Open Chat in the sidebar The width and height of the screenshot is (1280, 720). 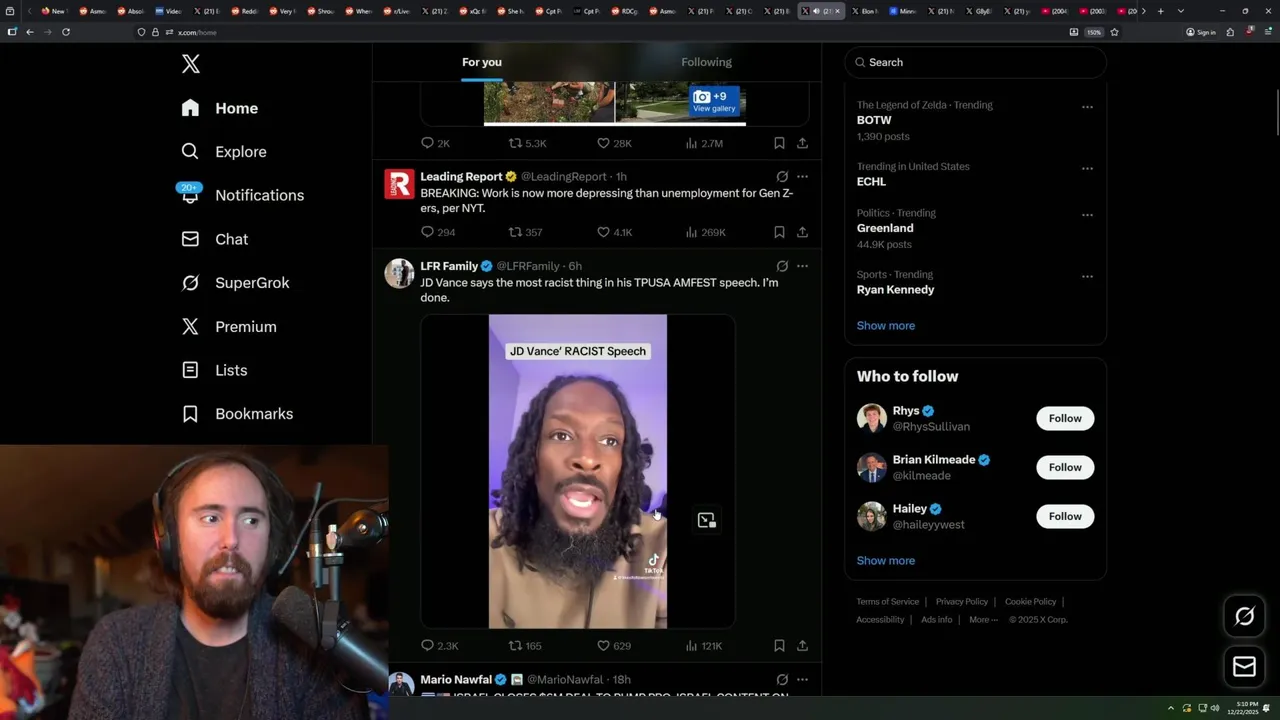pyautogui.click(x=215, y=239)
